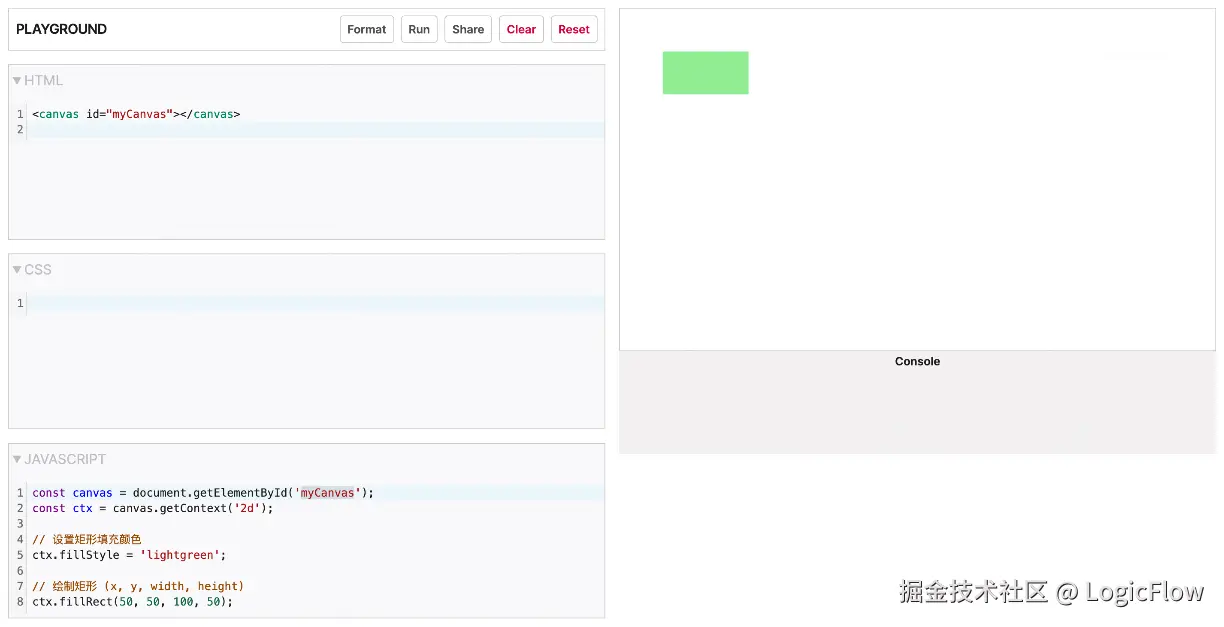Click the fillStyle lightgreen code line

[x=129, y=555]
